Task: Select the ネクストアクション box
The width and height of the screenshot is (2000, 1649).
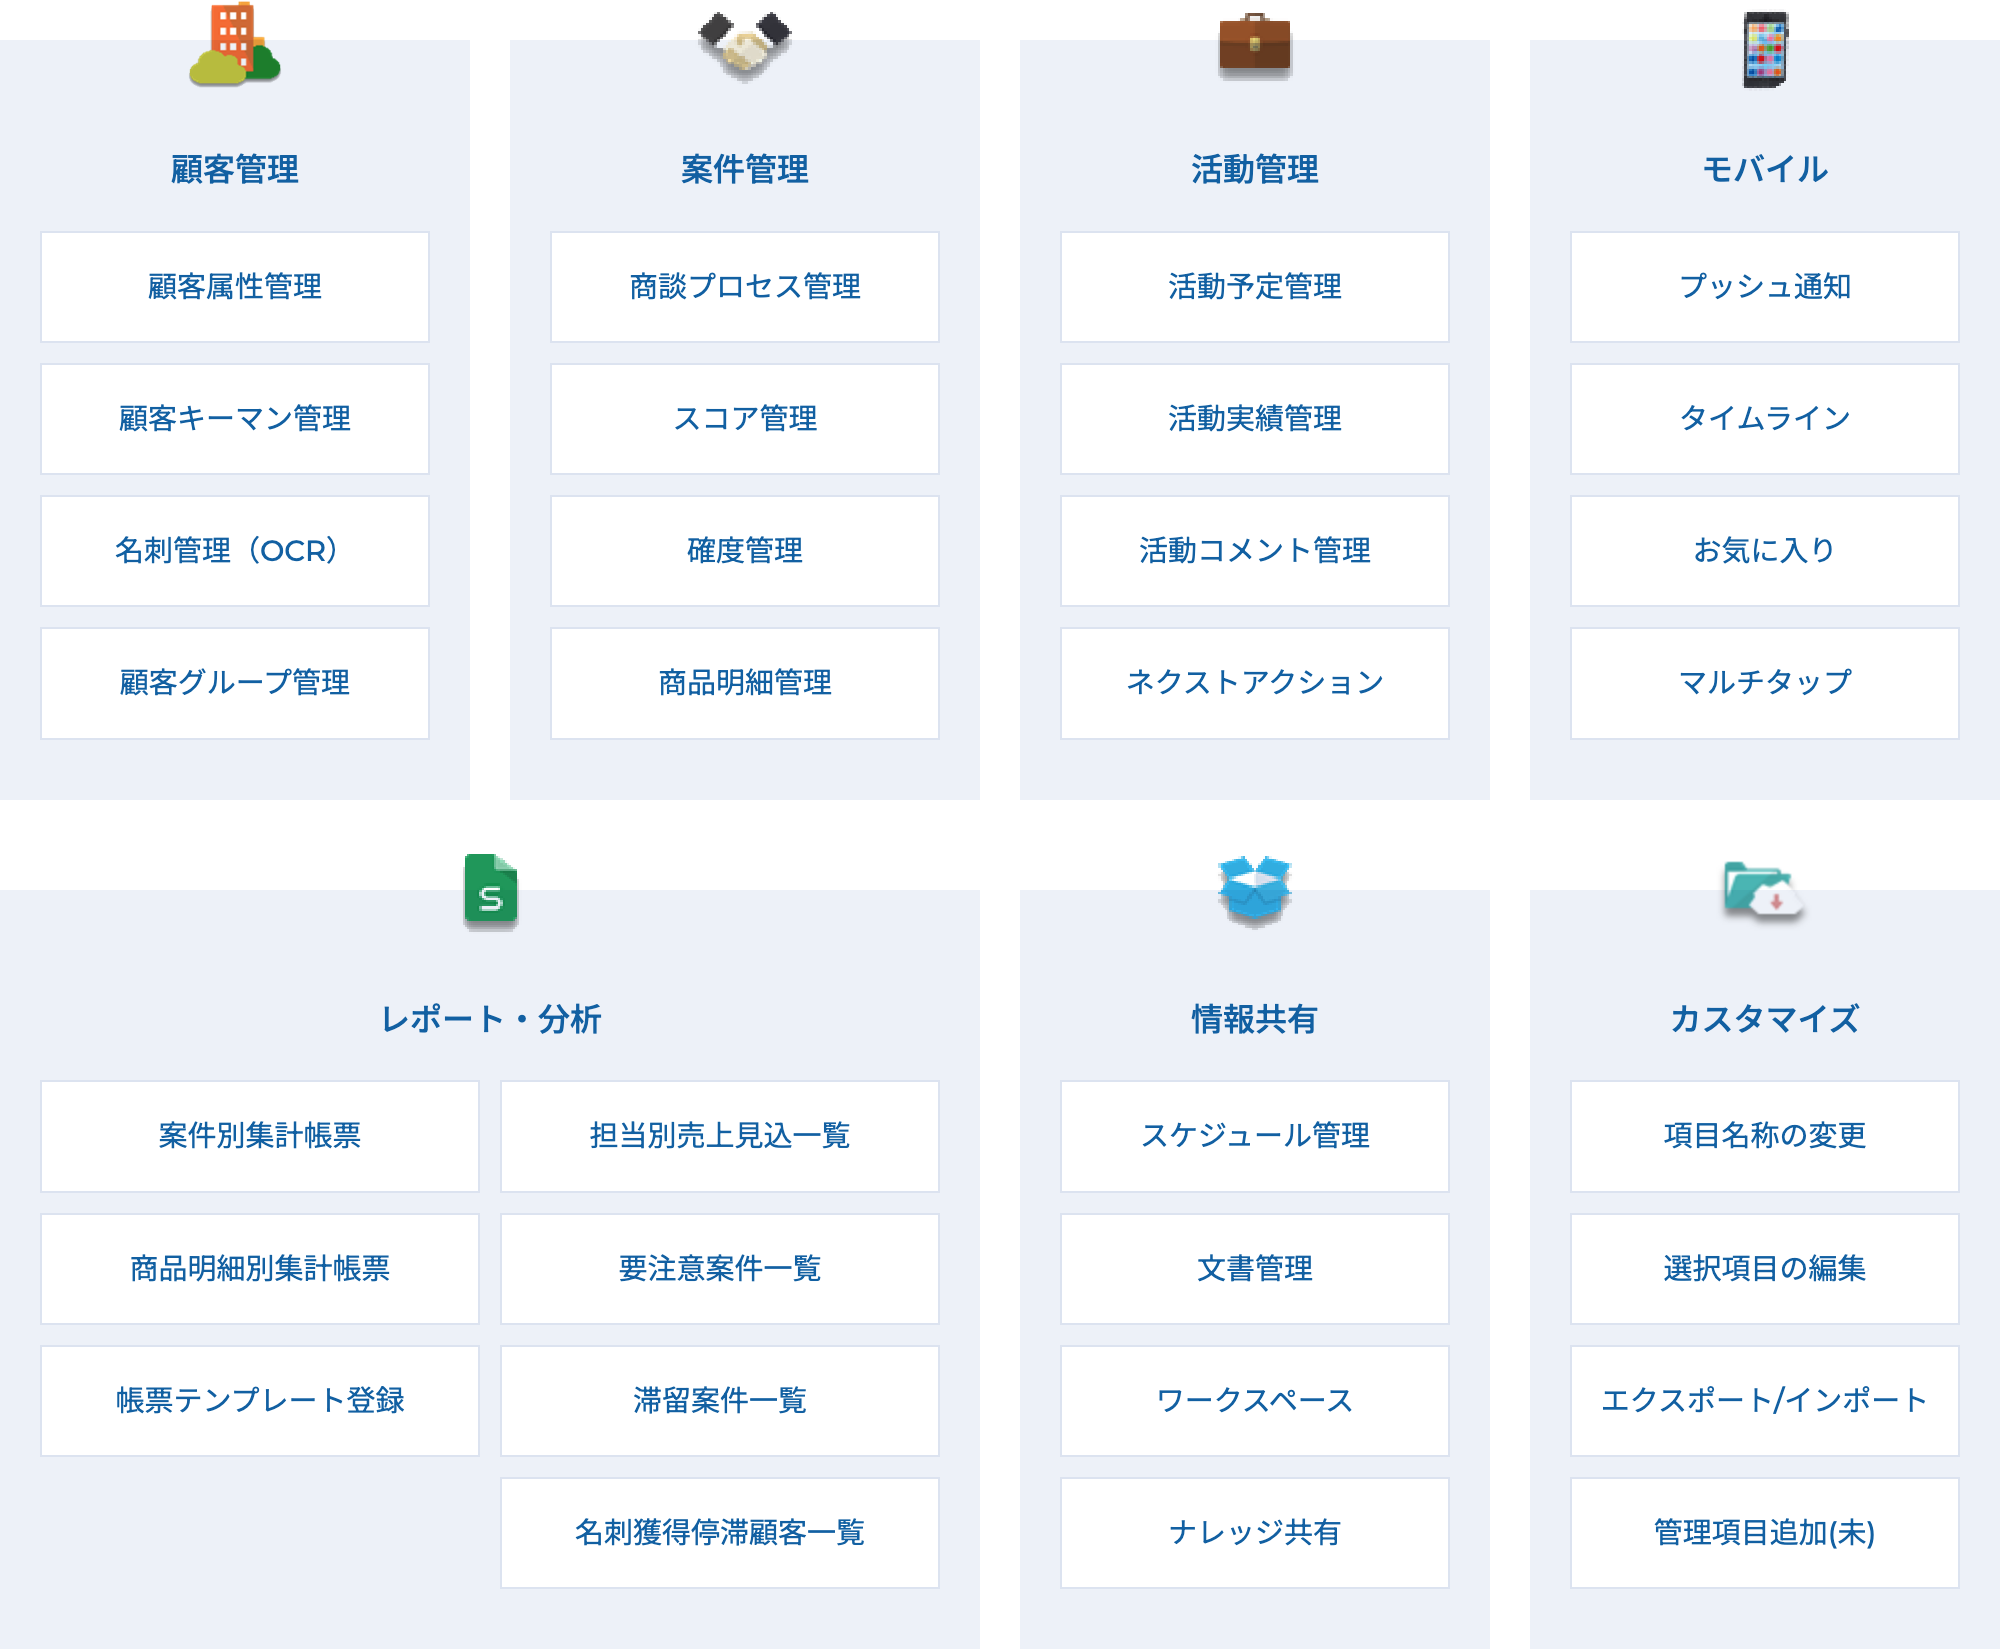Action: point(1254,683)
